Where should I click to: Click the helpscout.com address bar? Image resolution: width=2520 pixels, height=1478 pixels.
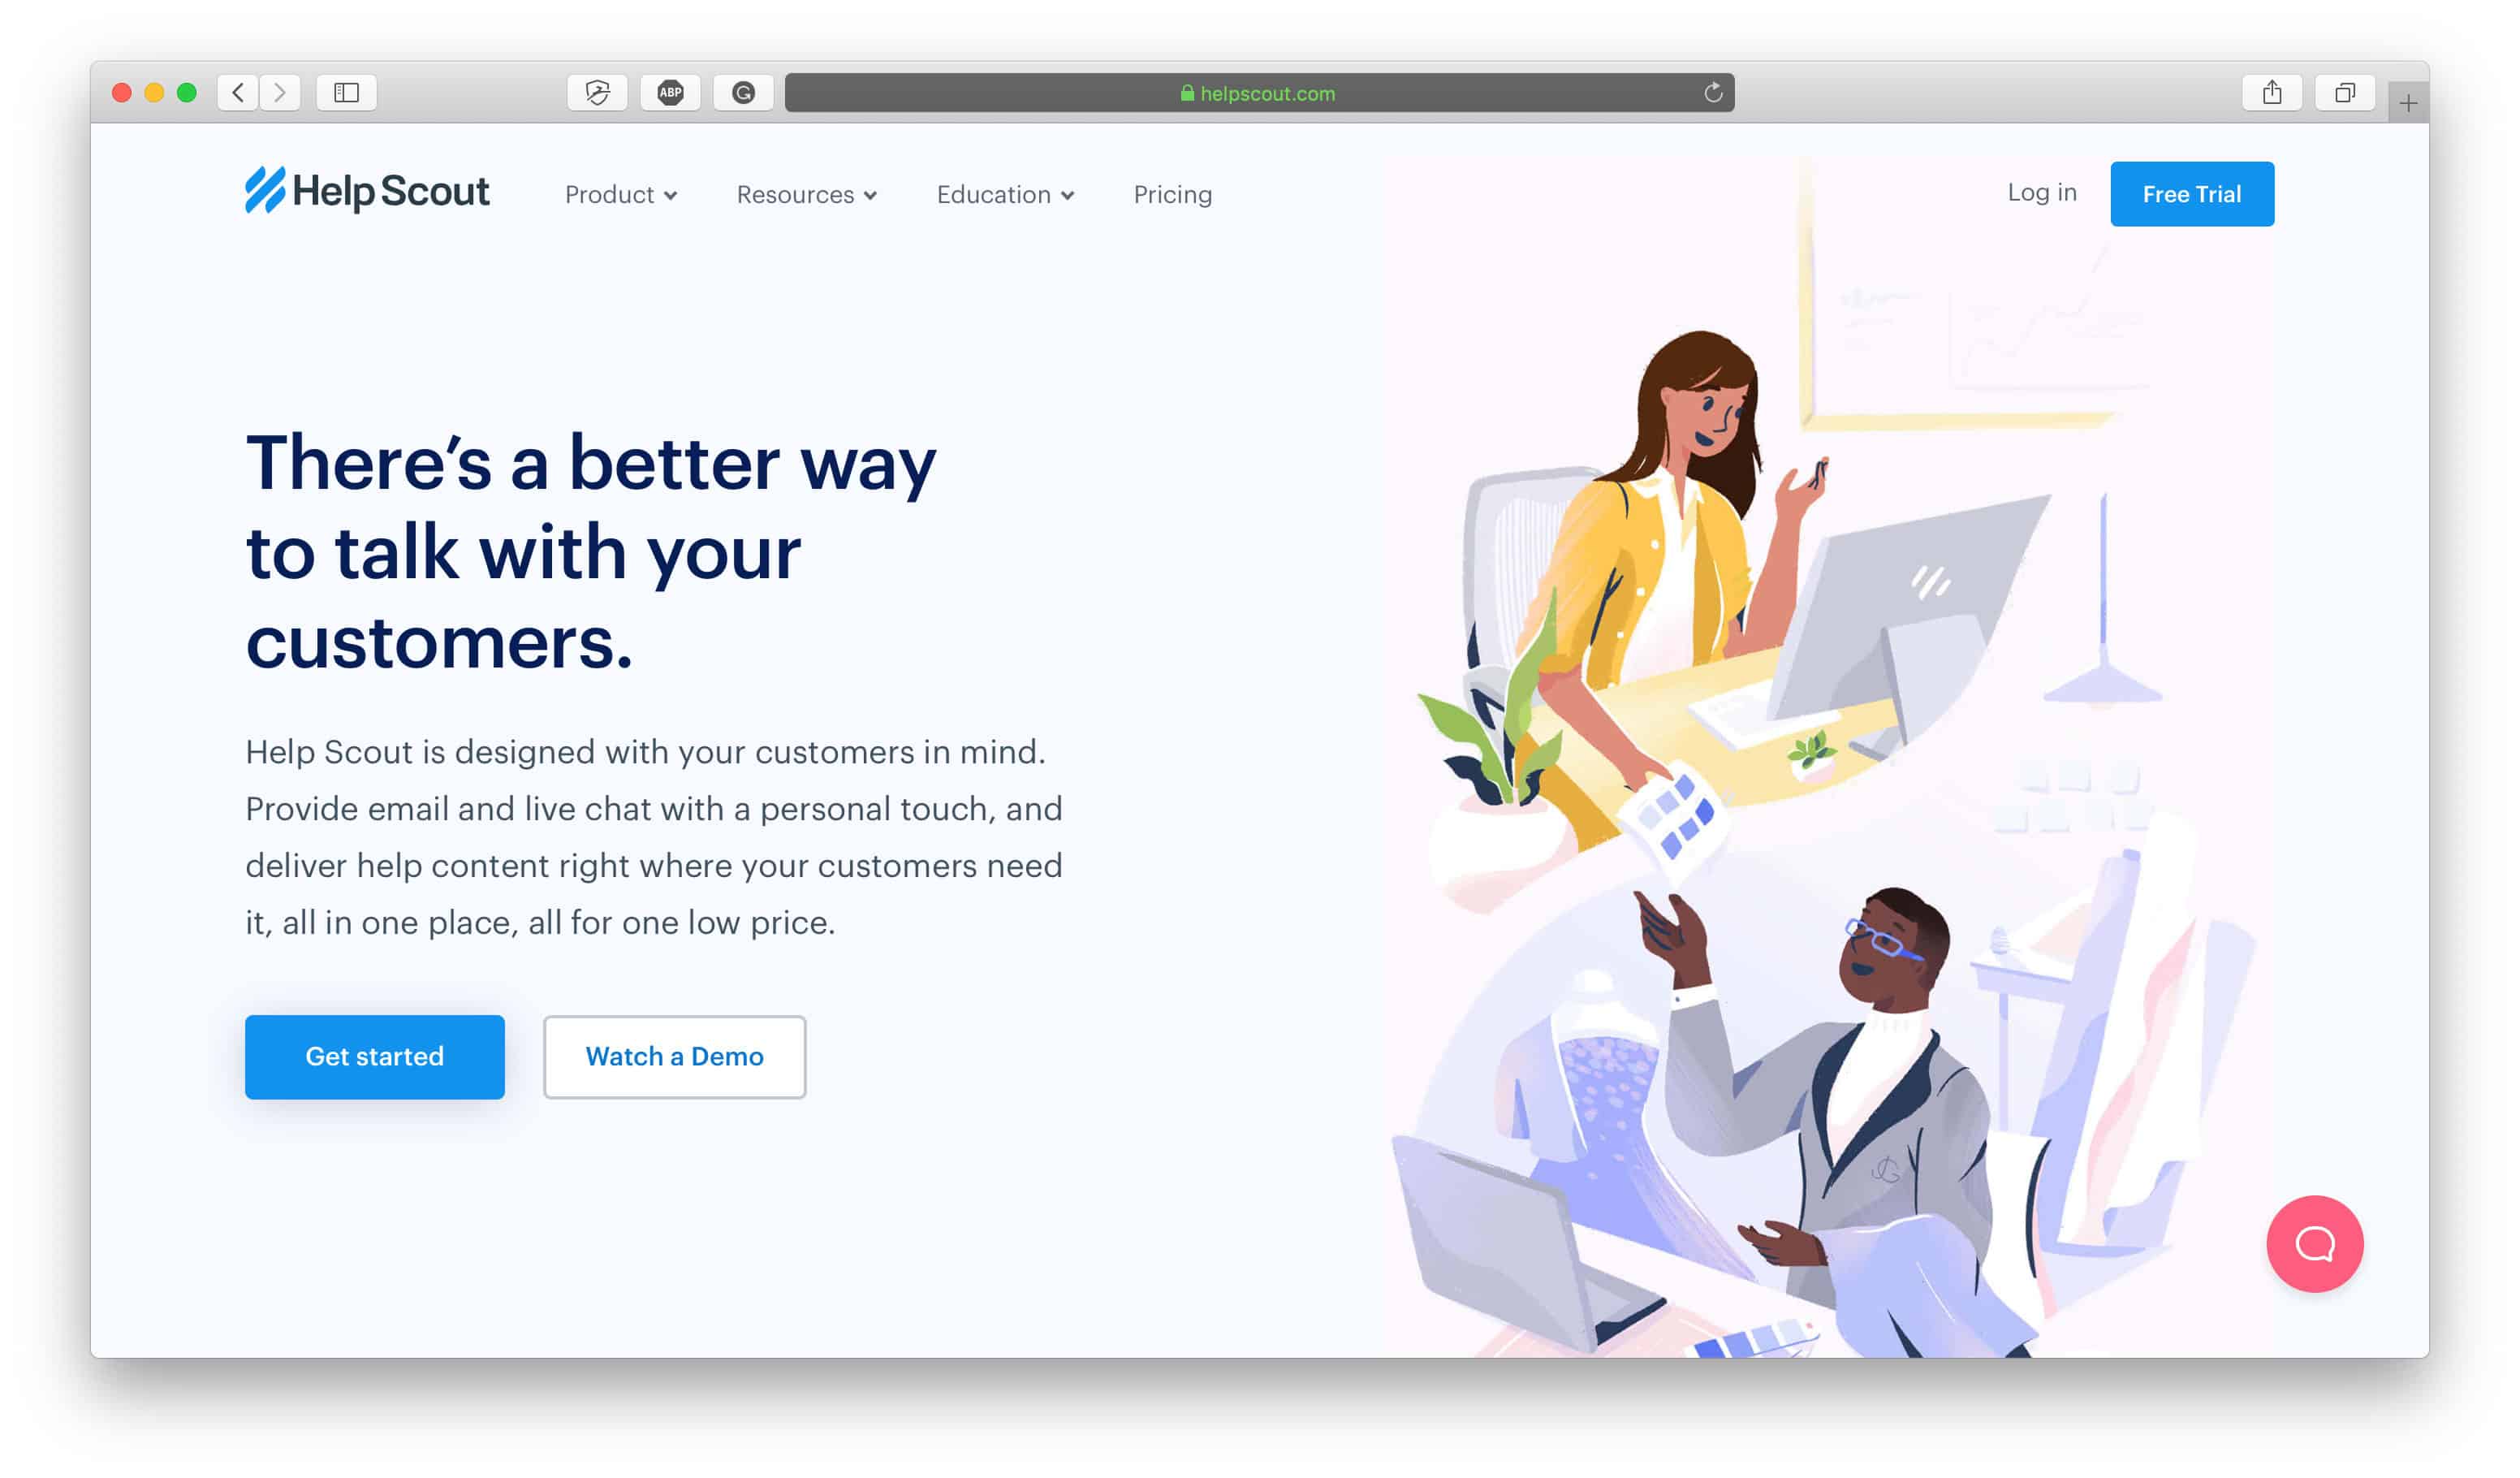[x=1259, y=93]
